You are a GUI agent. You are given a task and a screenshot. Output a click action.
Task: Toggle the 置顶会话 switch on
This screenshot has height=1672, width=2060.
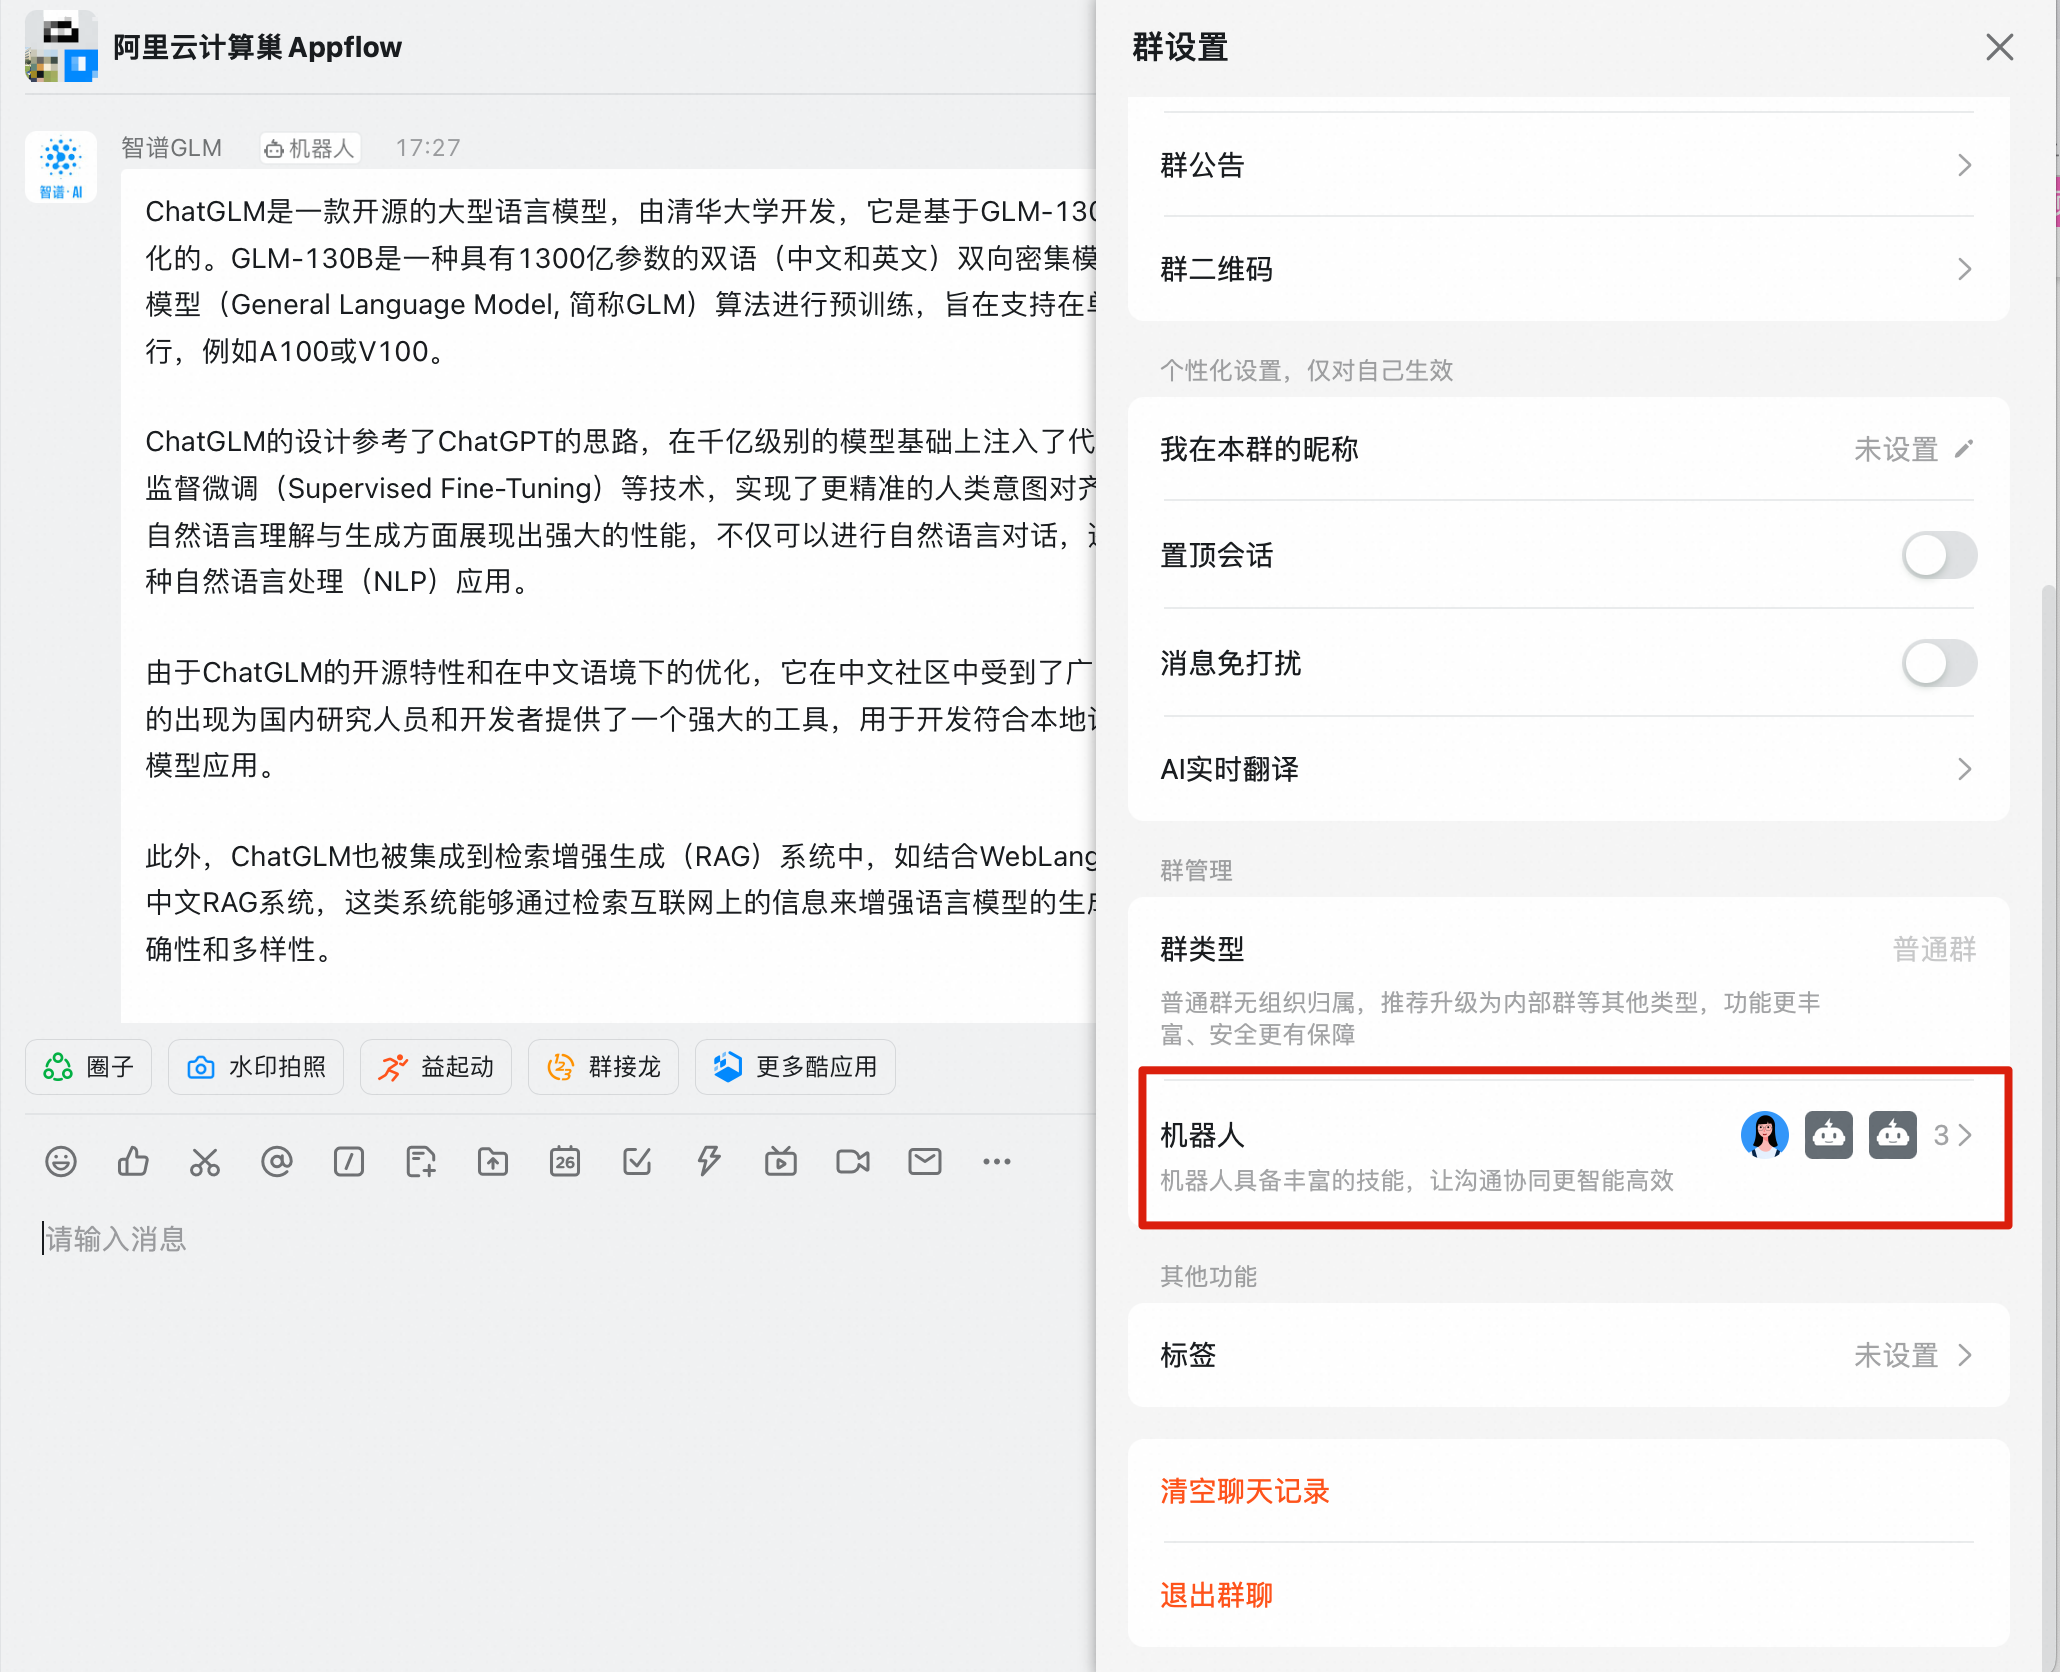pos(1938,555)
